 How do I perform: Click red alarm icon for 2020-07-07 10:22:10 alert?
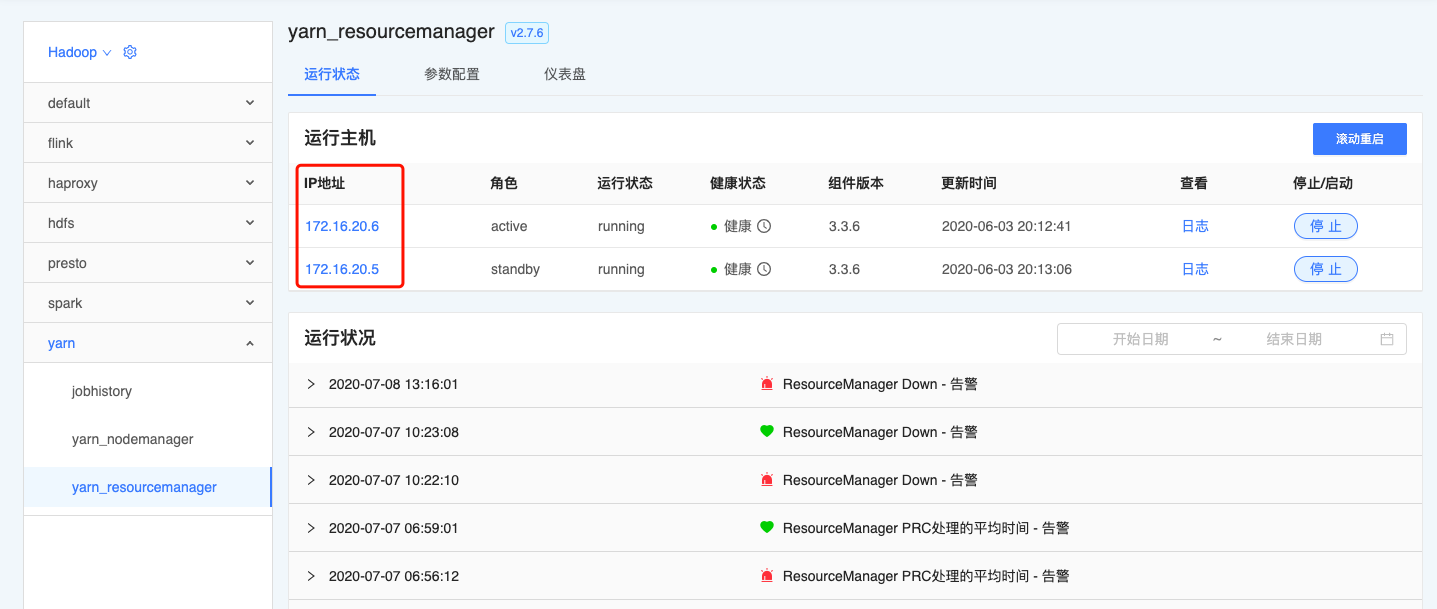click(x=767, y=480)
